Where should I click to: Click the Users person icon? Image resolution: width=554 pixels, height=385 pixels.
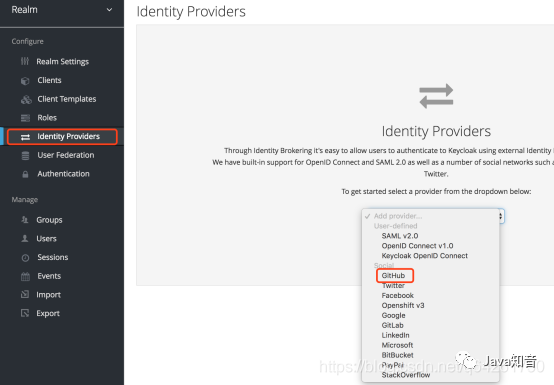coord(25,238)
